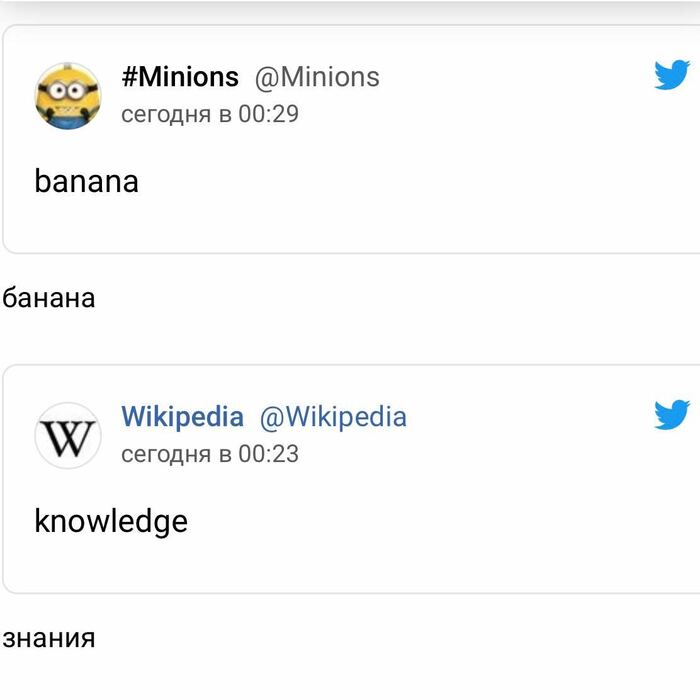Click the Twitter bird icon on Wikipedia tweet
Screen dimensions: 700x700
tap(671, 414)
